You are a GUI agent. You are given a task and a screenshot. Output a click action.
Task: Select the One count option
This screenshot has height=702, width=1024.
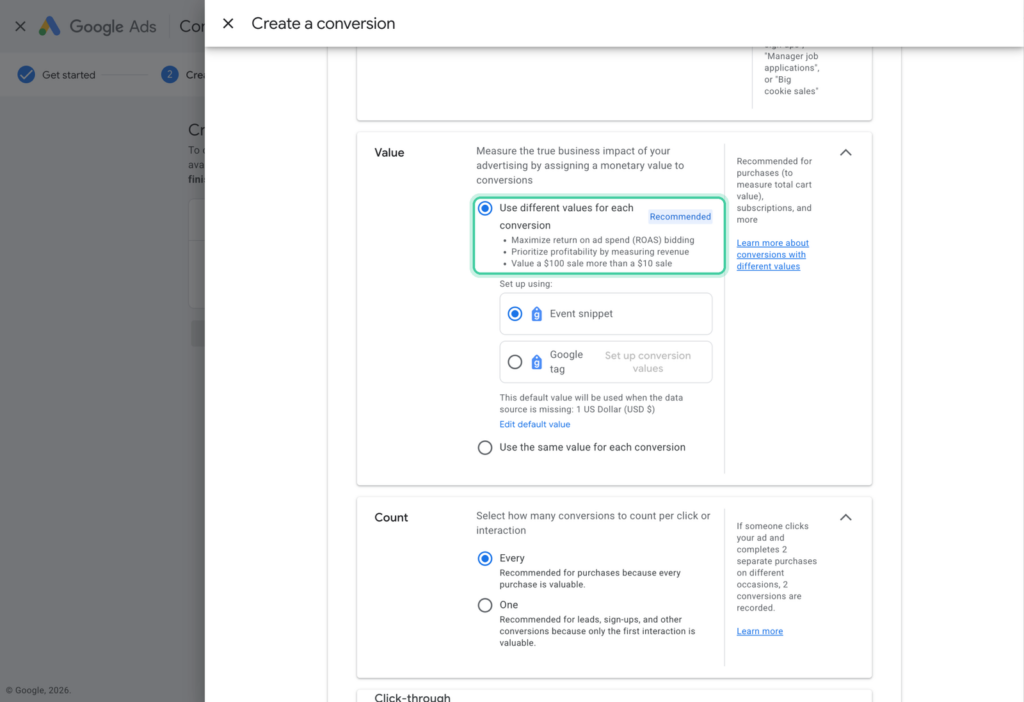[x=485, y=605]
